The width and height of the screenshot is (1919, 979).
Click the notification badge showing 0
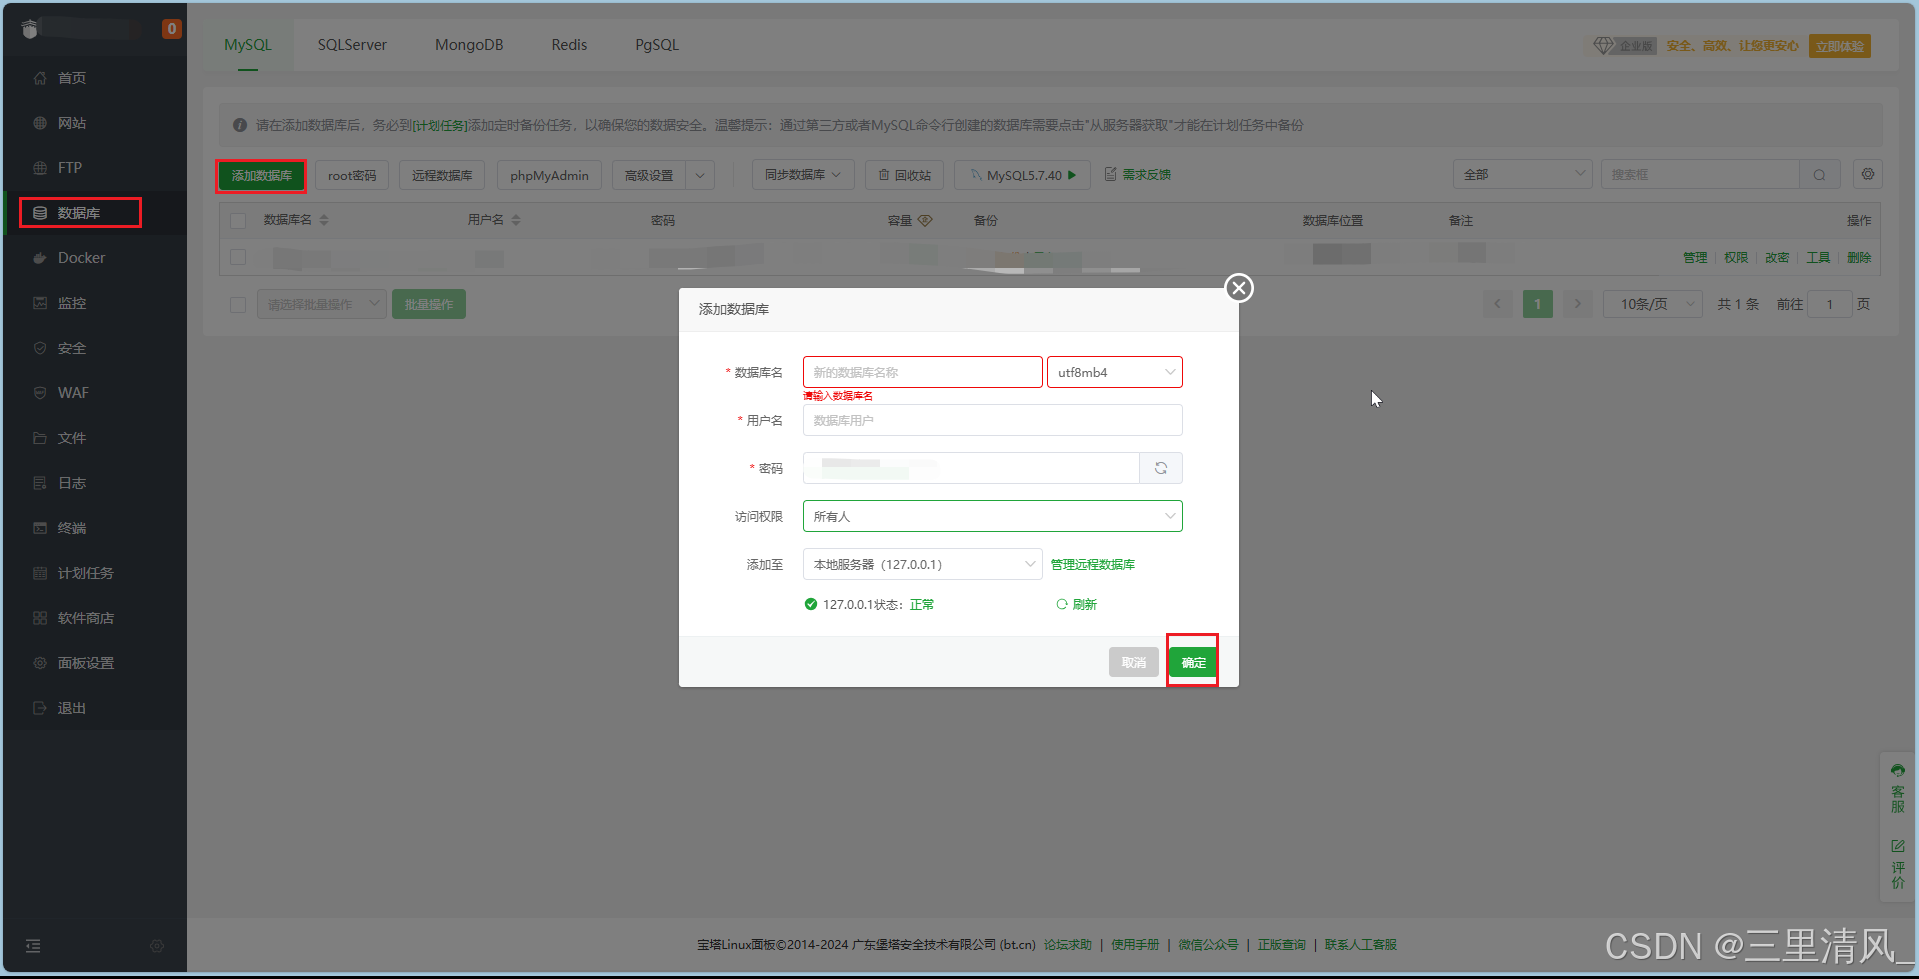172,29
